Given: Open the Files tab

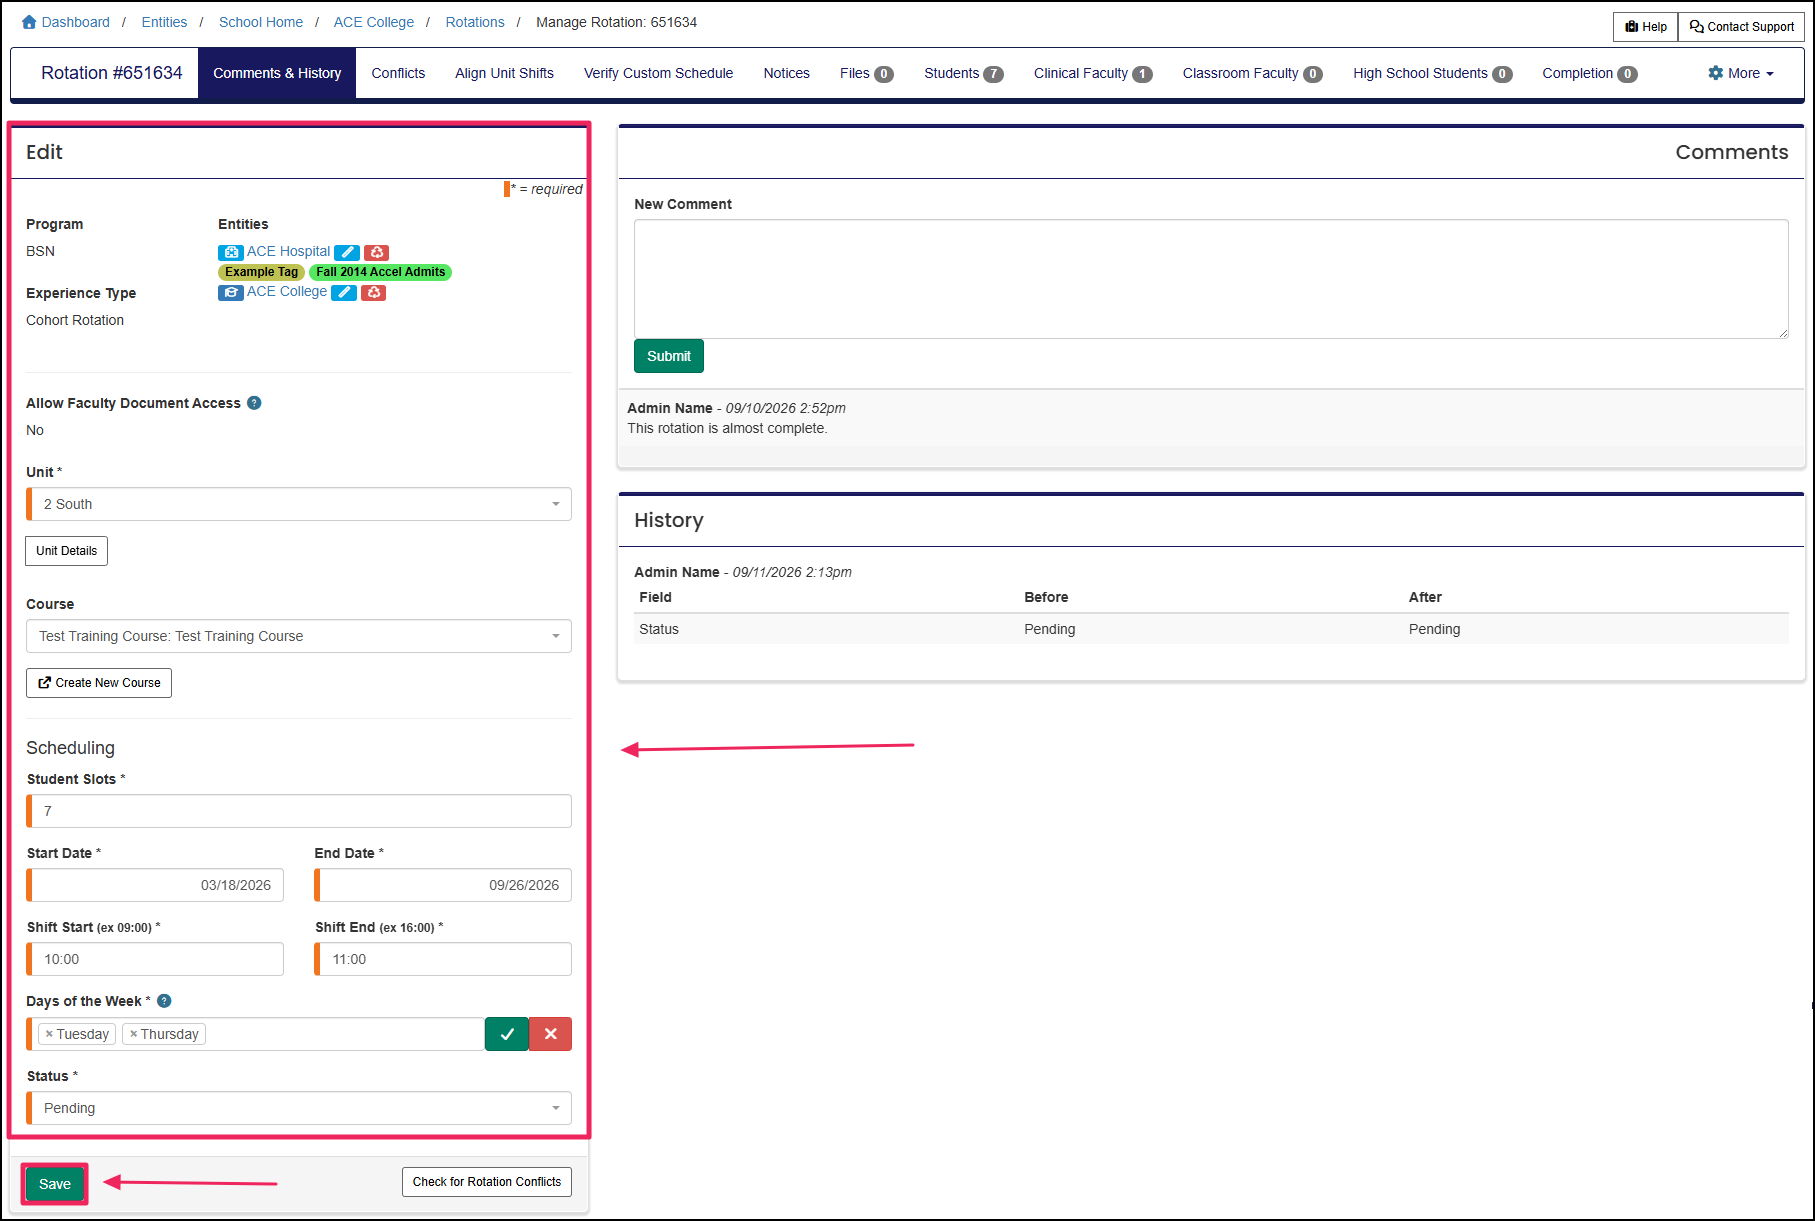Looking at the screenshot, I should pos(866,73).
